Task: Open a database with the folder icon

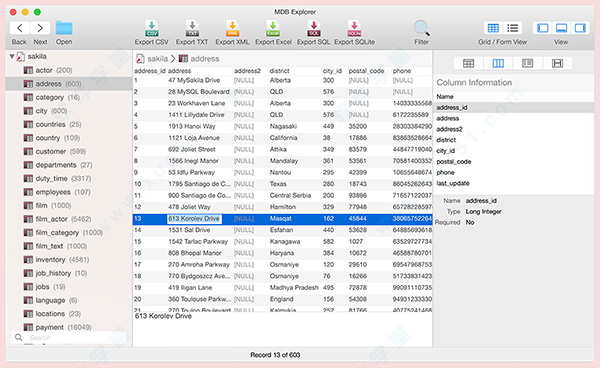Action: tap(64, 28)
